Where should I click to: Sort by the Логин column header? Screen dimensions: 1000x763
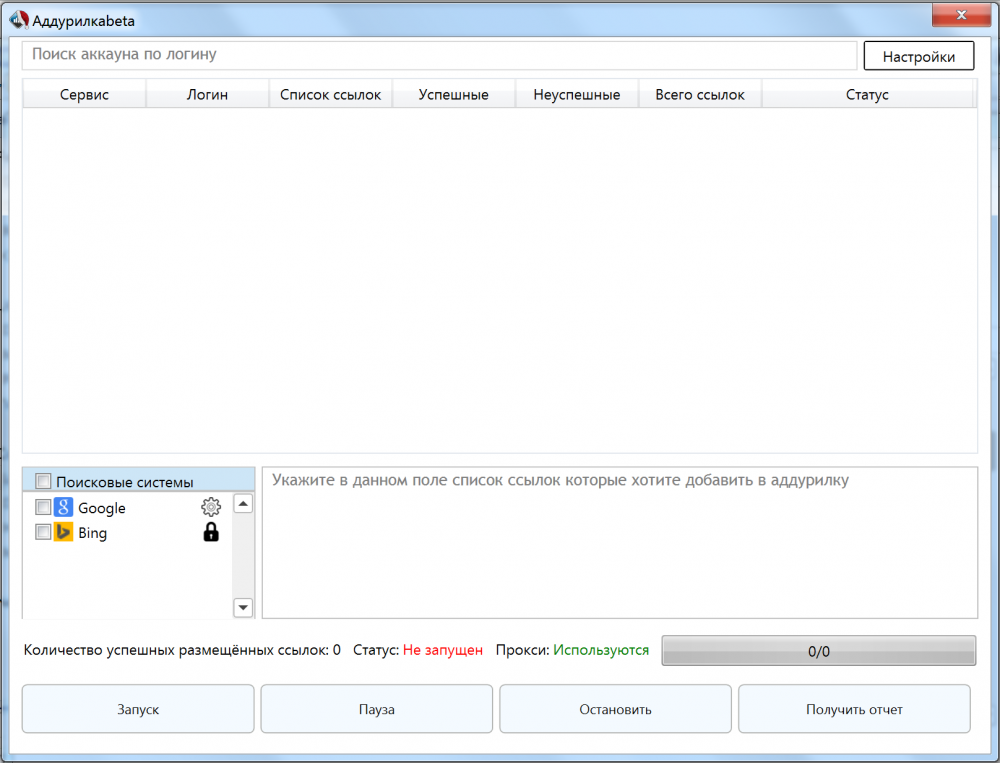(x=207, y=94)
